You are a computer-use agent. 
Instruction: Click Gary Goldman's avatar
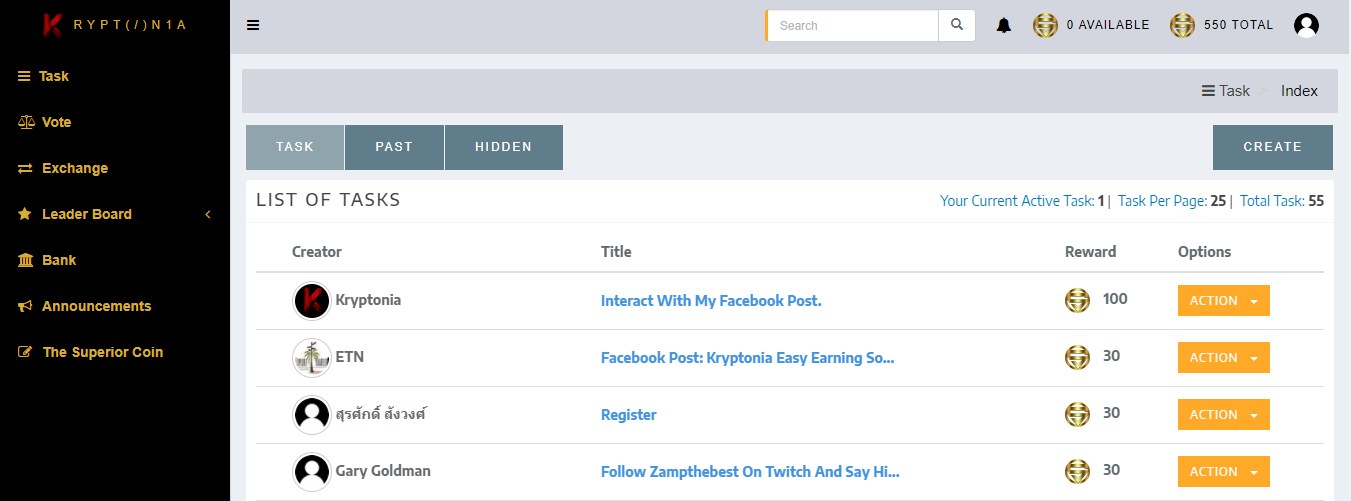(x=312, y=472)
